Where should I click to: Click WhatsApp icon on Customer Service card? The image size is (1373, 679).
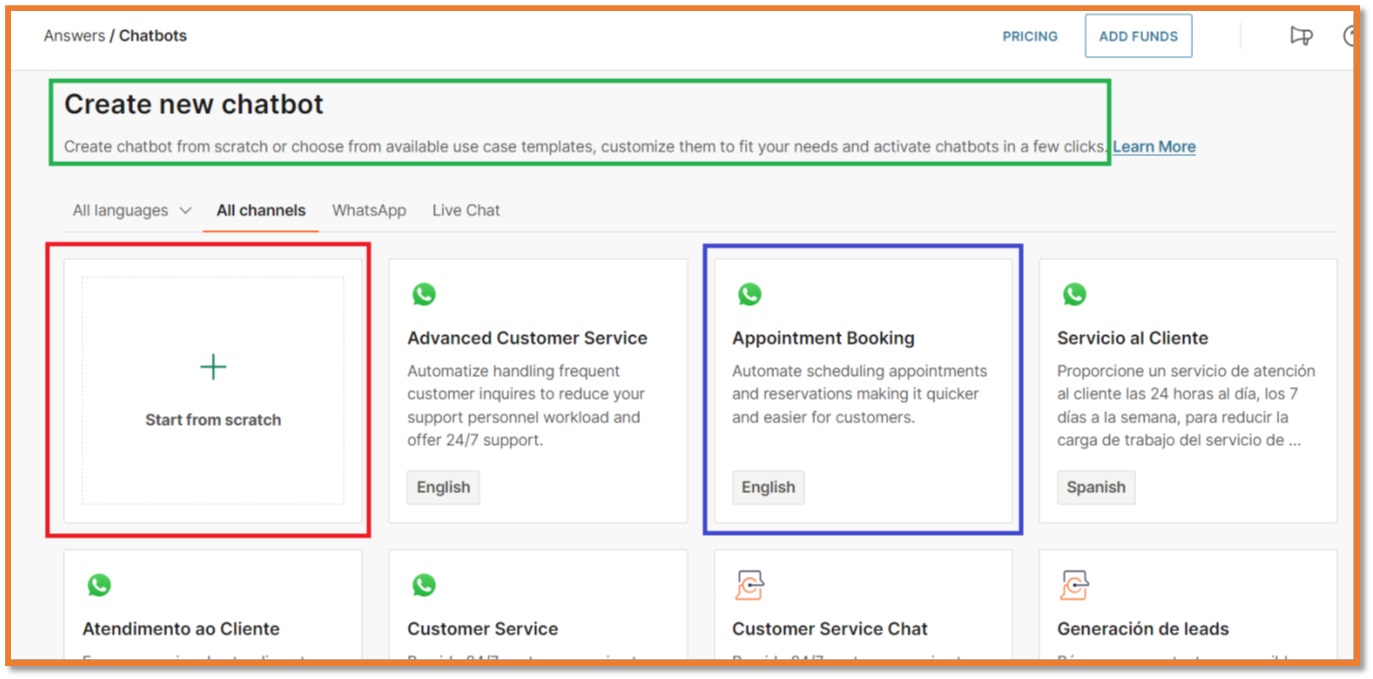tap(424, 585)
